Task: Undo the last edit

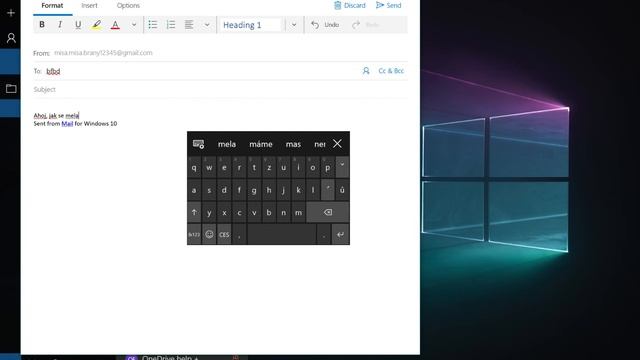Action: pyautogui.click(x=325, y=24)
